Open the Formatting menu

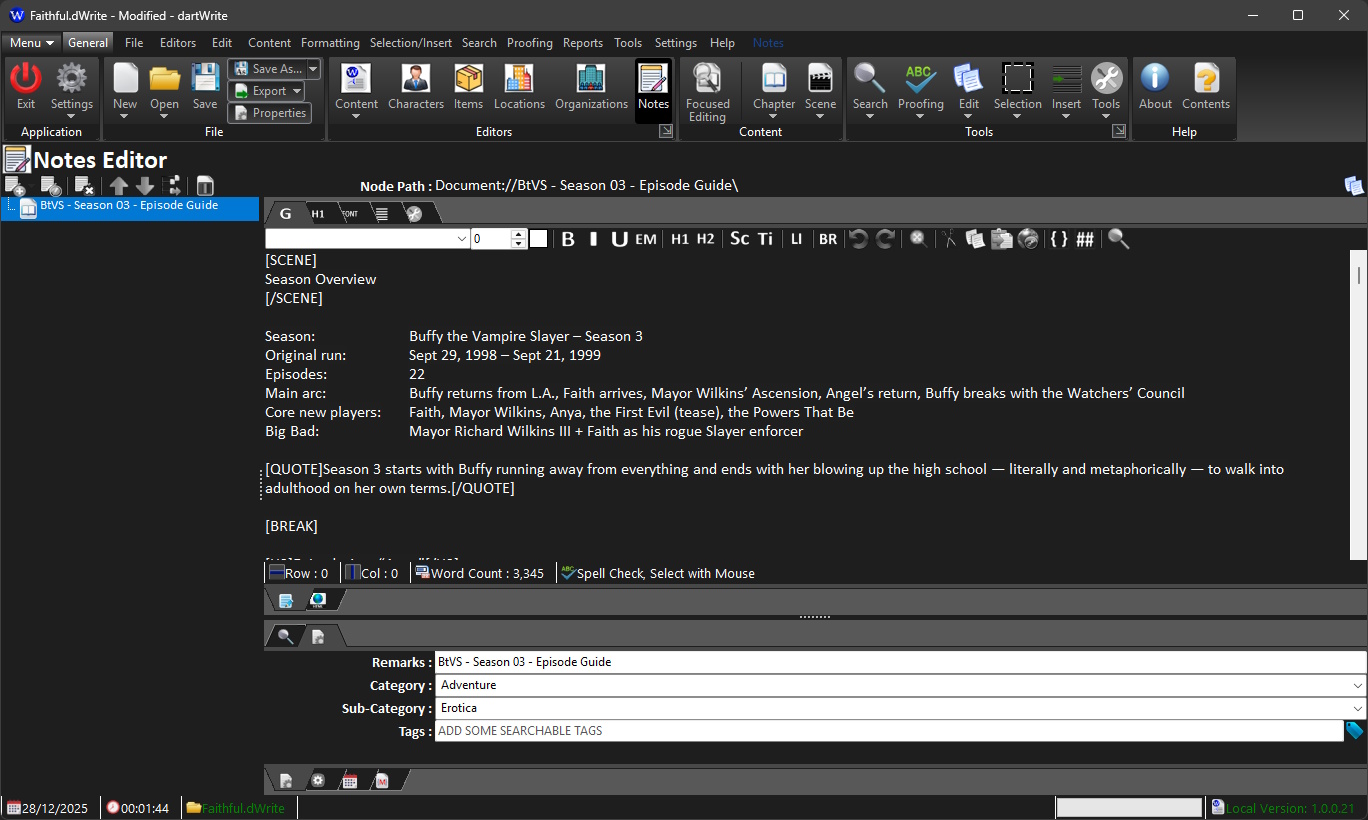[330, 43]
